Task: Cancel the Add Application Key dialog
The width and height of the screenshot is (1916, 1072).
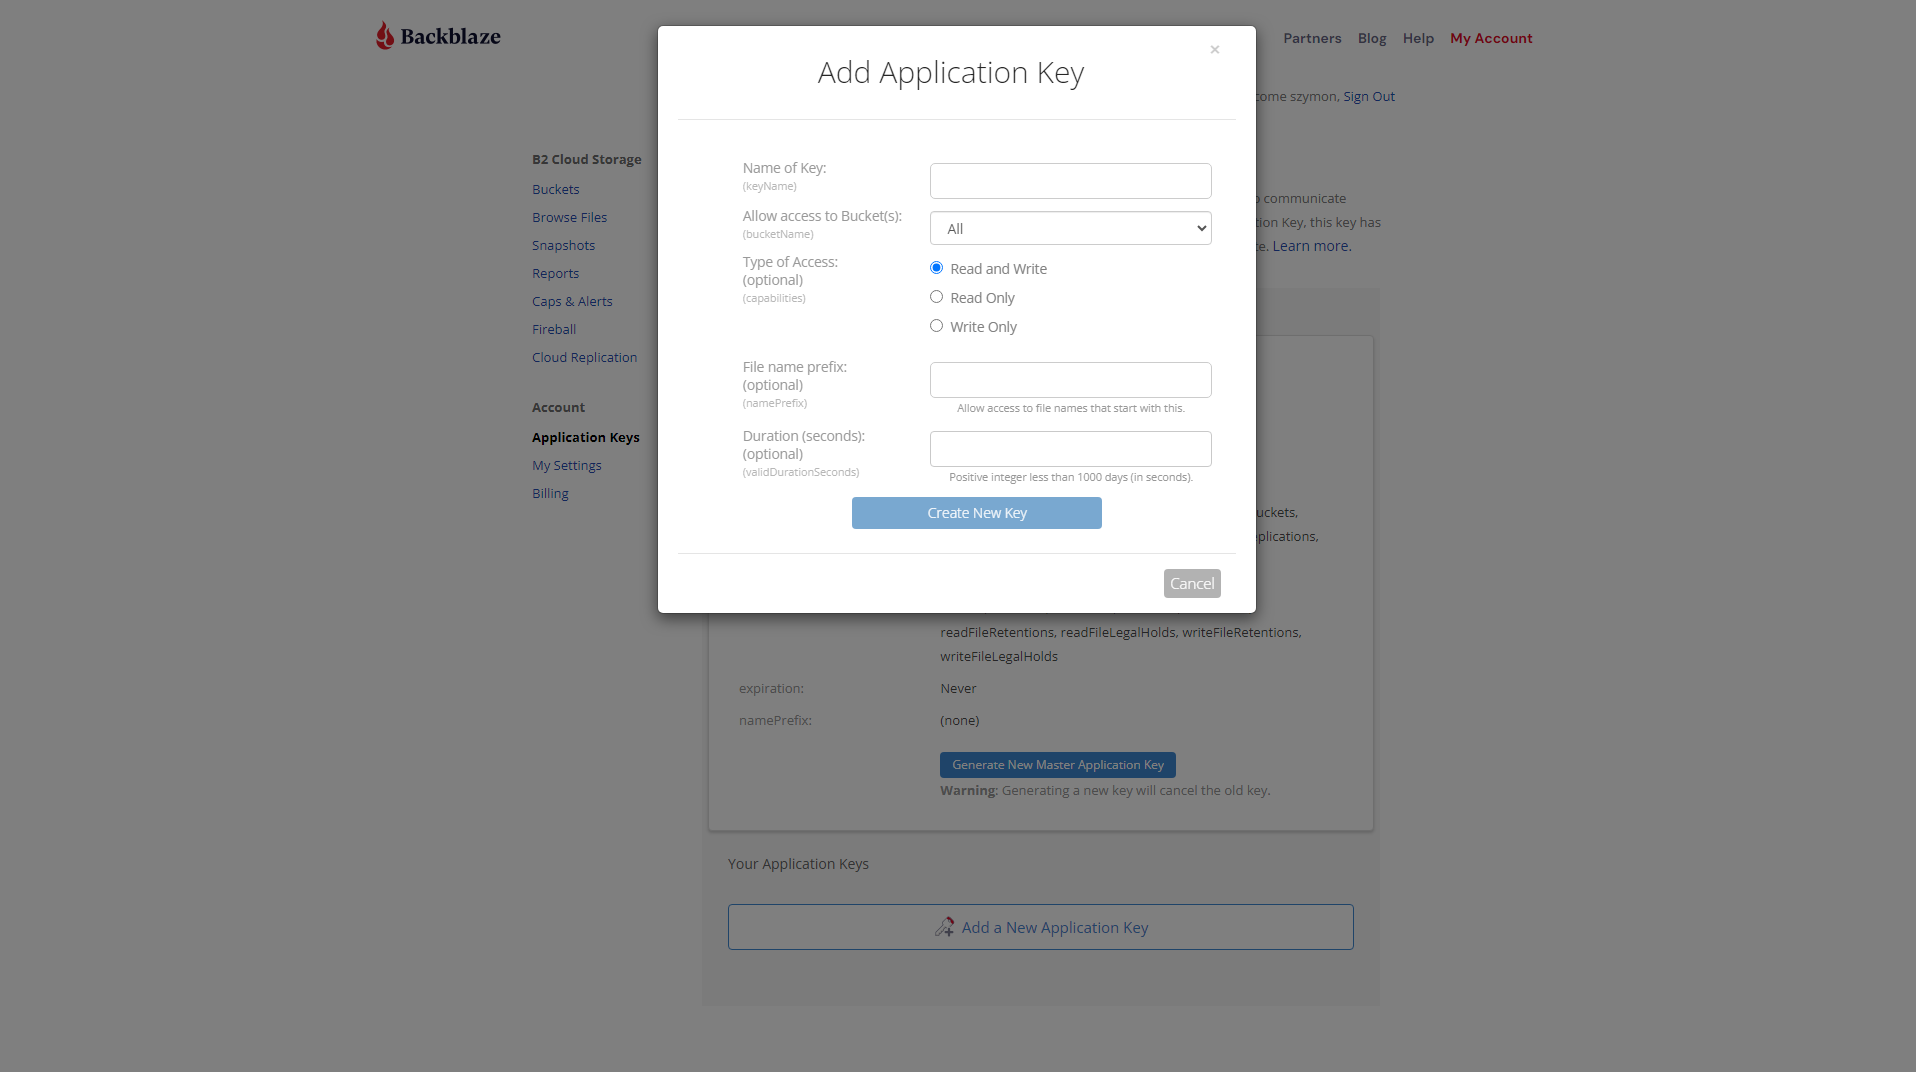Action: (x=1191, y=583)
